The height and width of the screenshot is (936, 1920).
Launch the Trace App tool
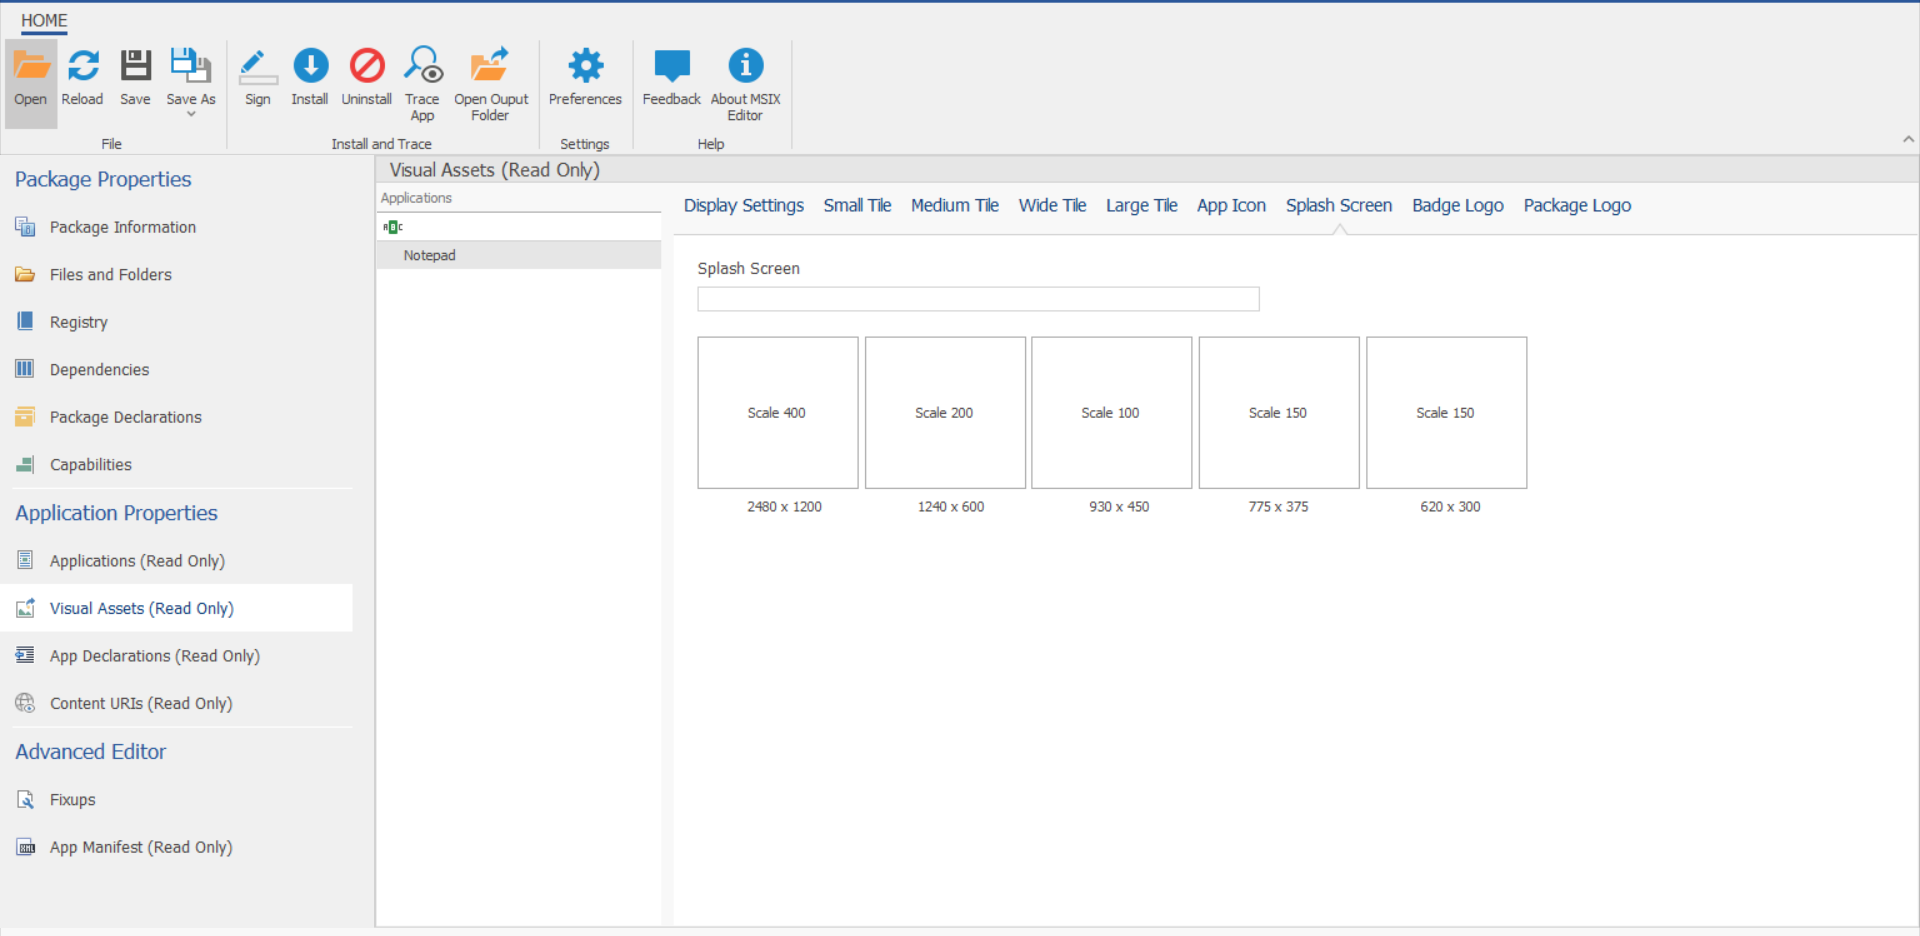(x=423, y=67)
